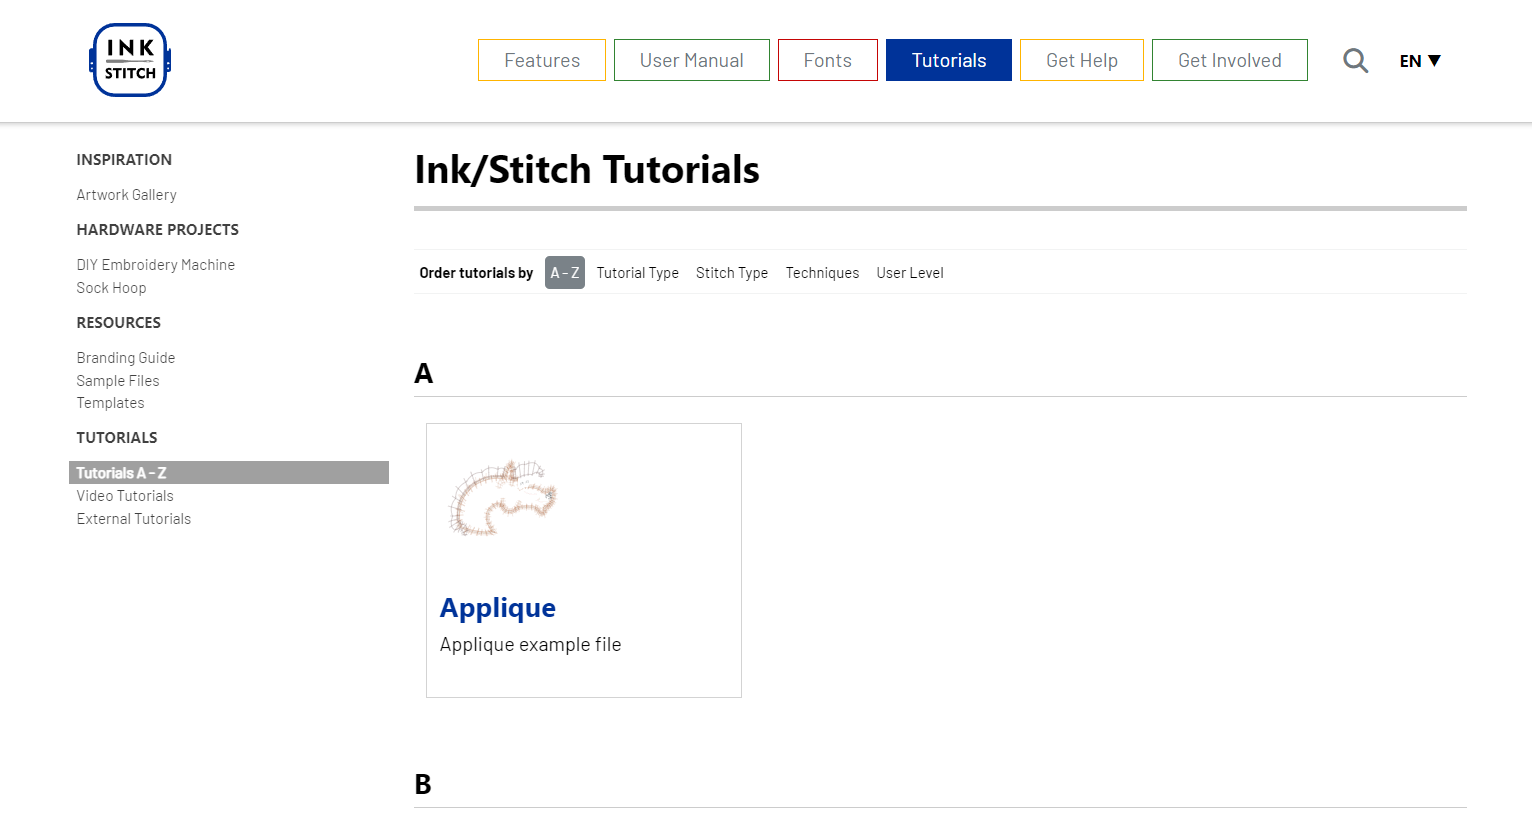Open External Tutorials sidebar link
The image size is (1532, 818).
pos(134,519)
